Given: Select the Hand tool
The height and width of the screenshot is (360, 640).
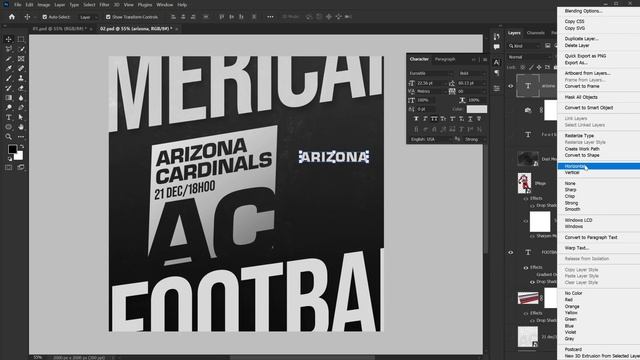Looking at the screenshot, I should point(21,127).
